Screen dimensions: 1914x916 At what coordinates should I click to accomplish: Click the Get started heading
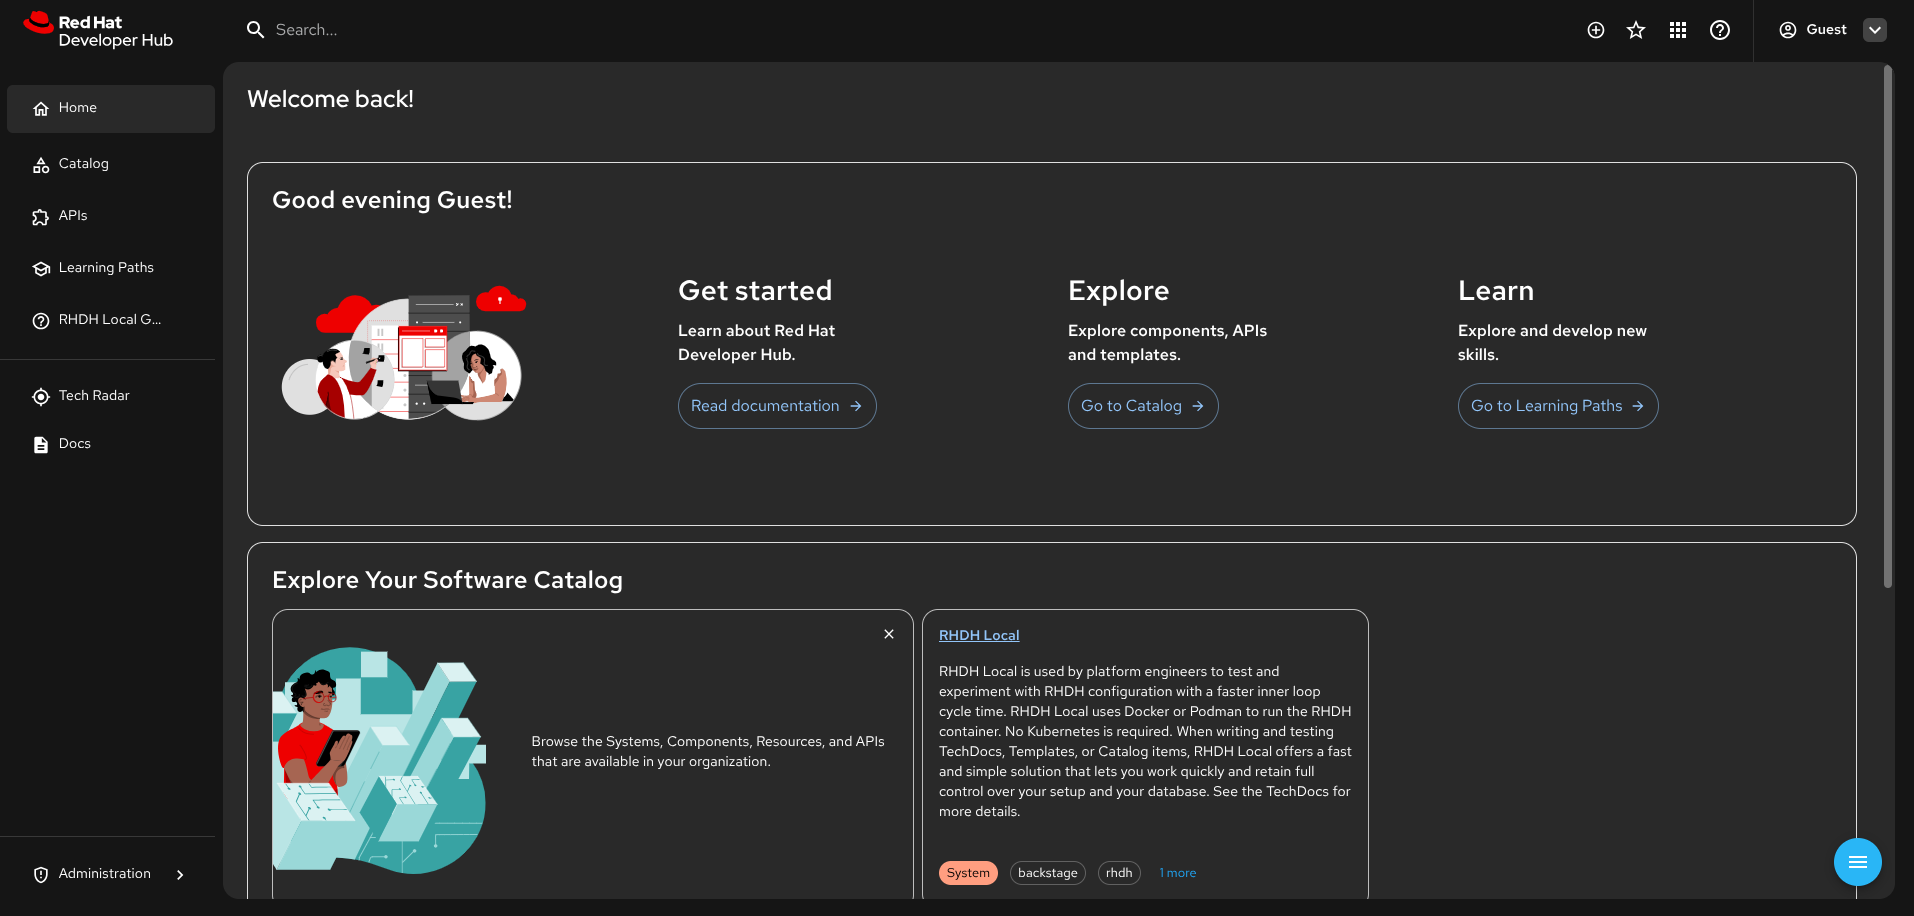(755, 291)
